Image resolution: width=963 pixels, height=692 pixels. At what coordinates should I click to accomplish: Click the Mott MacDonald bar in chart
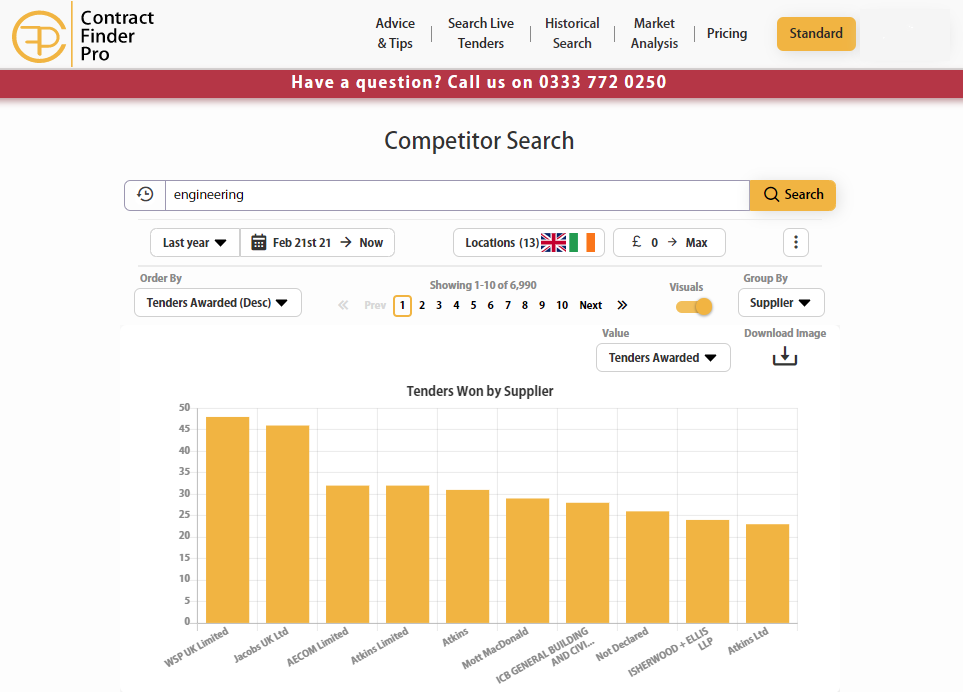(x=528, y=561)
